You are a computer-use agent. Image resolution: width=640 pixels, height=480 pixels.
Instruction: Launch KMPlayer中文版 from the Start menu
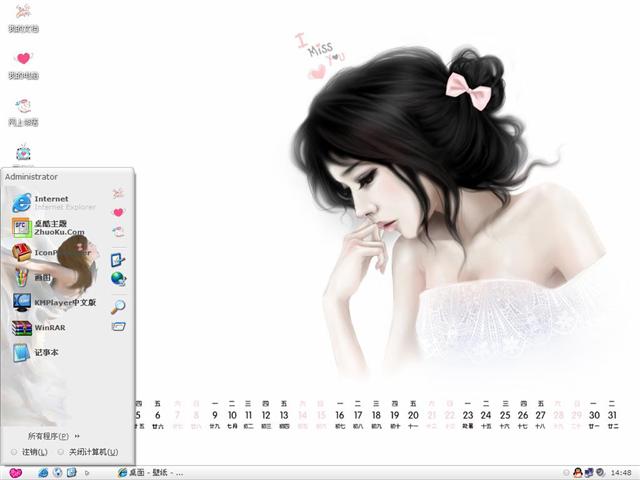pos(54,302)
